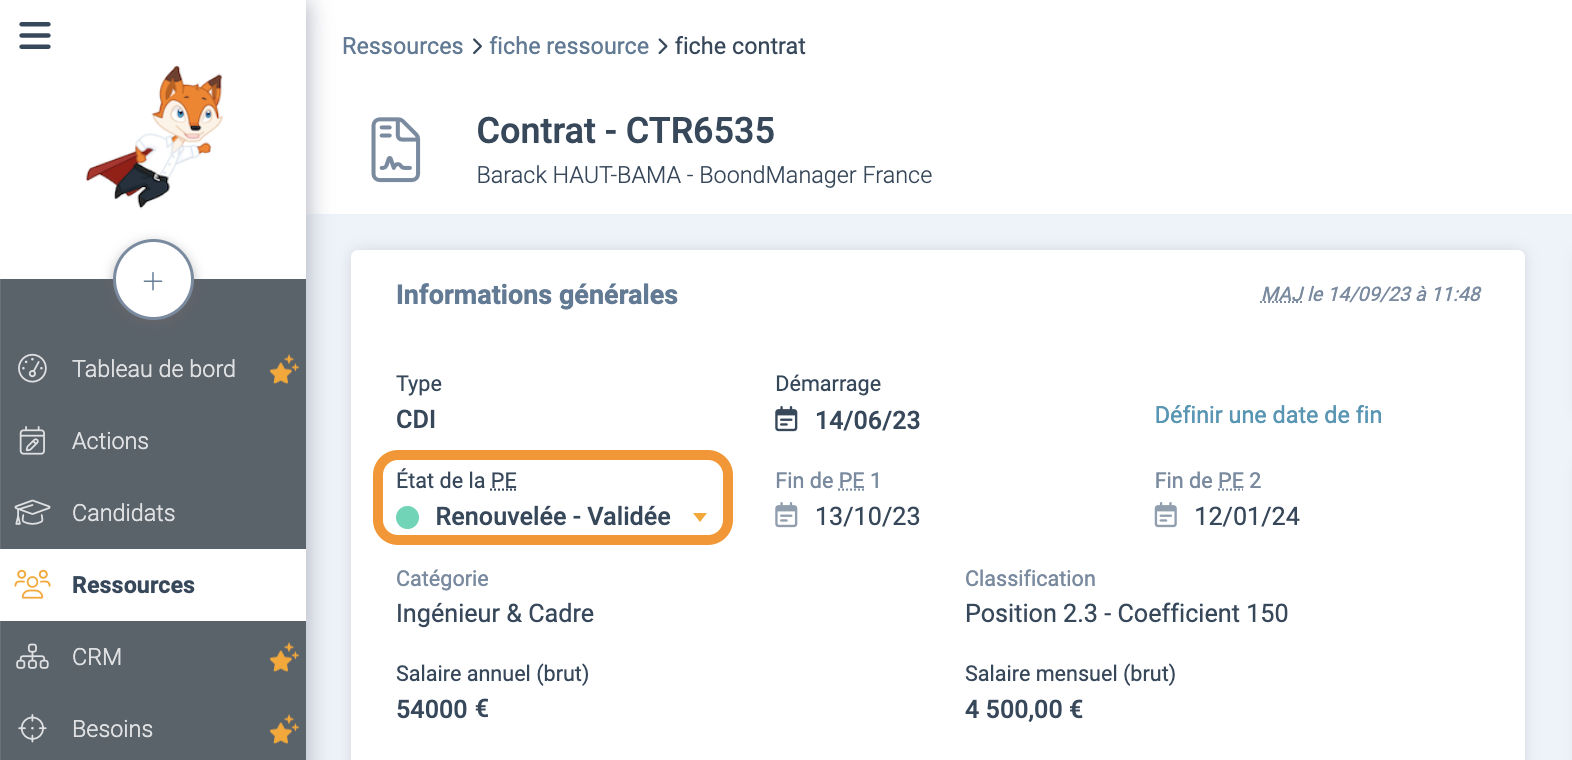Click the Actions calendar-edit icon
The image size is (1572, 760).
(x=33, y=441)
